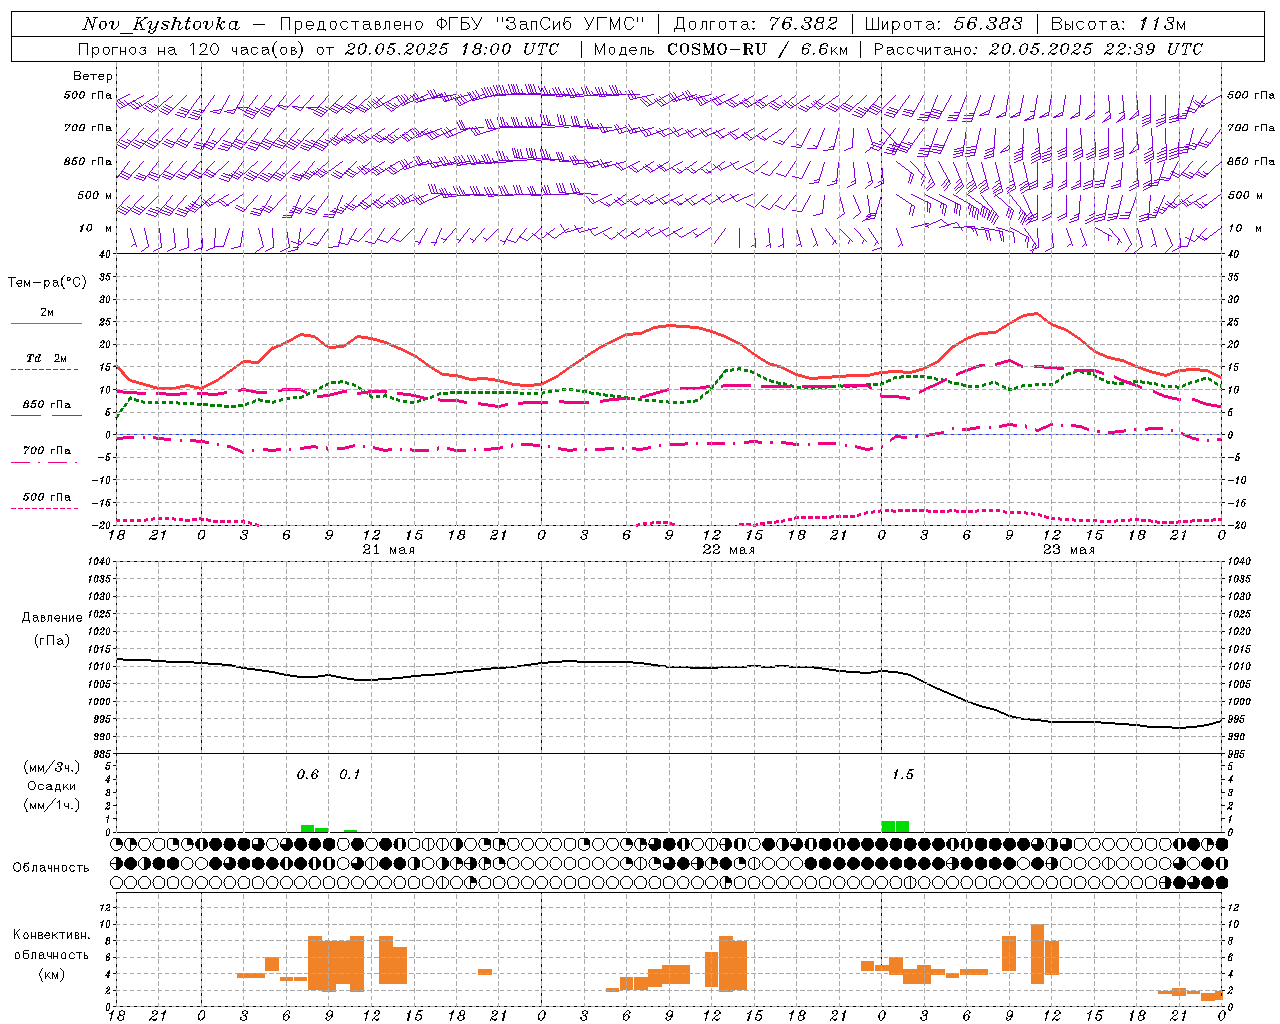1280x1024 pixels.
Task: Click the provider text ФГБУ "ЗапСиб УГМС"
Action: pyautogui.click(x=541, y=24)
